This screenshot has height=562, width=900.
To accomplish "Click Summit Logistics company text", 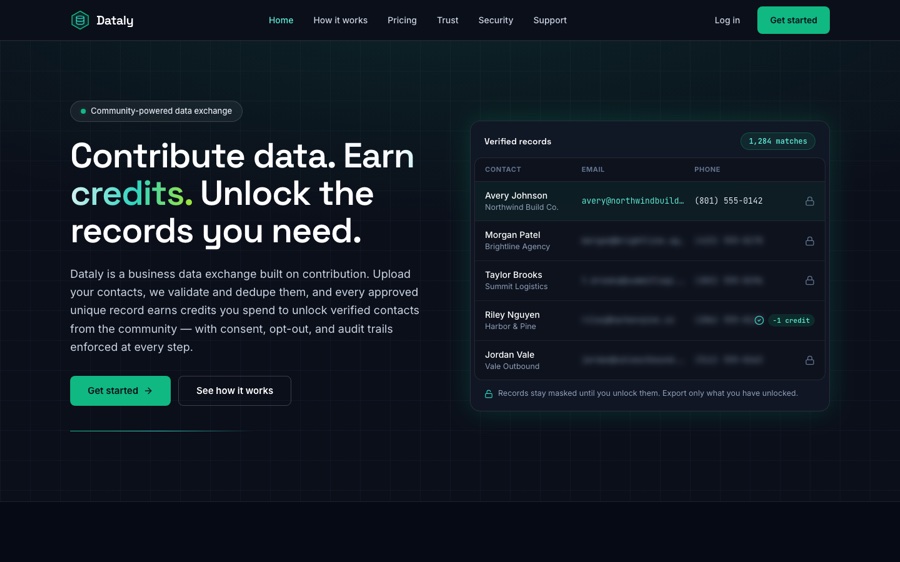I will coord(516,286).
